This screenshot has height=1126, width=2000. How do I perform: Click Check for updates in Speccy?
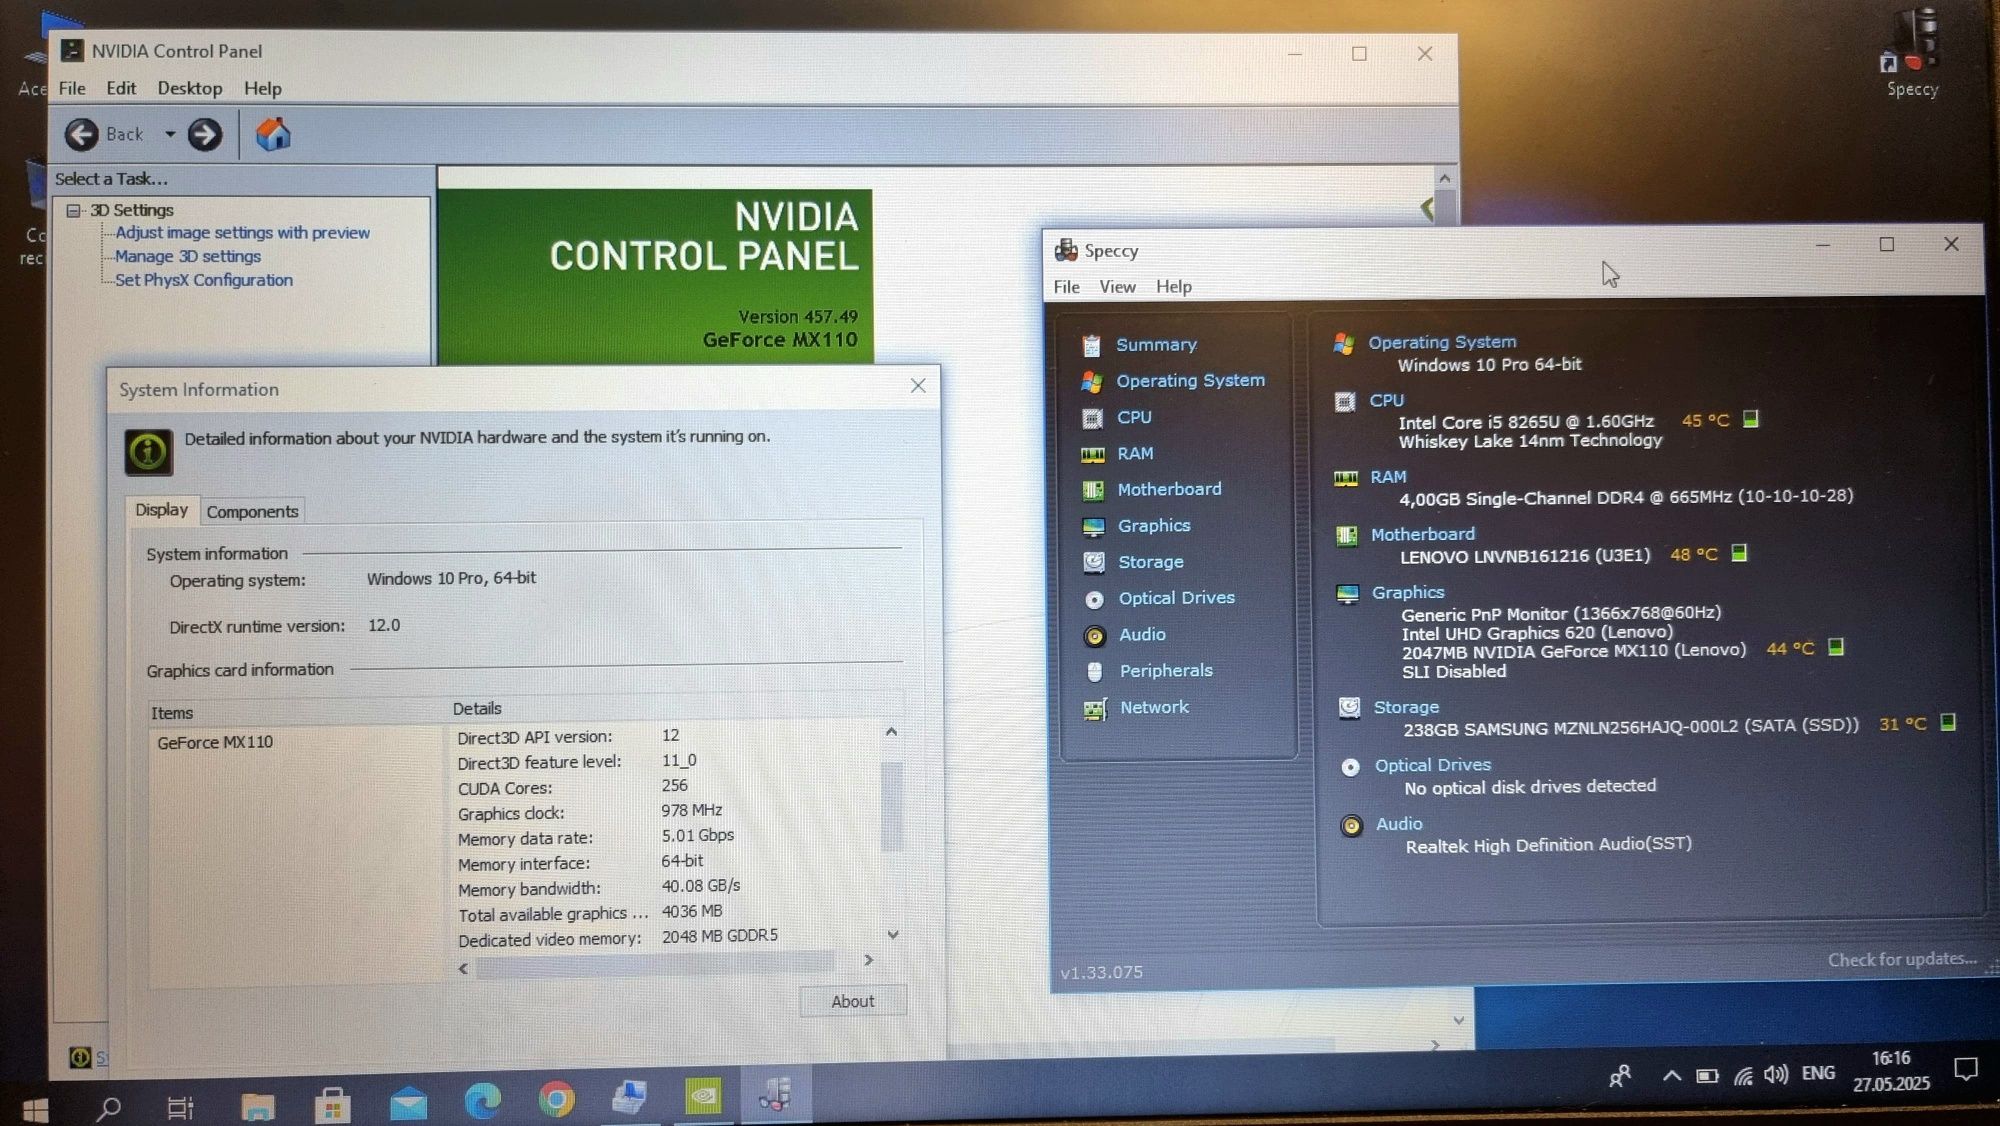click(x=1902, y=959)
